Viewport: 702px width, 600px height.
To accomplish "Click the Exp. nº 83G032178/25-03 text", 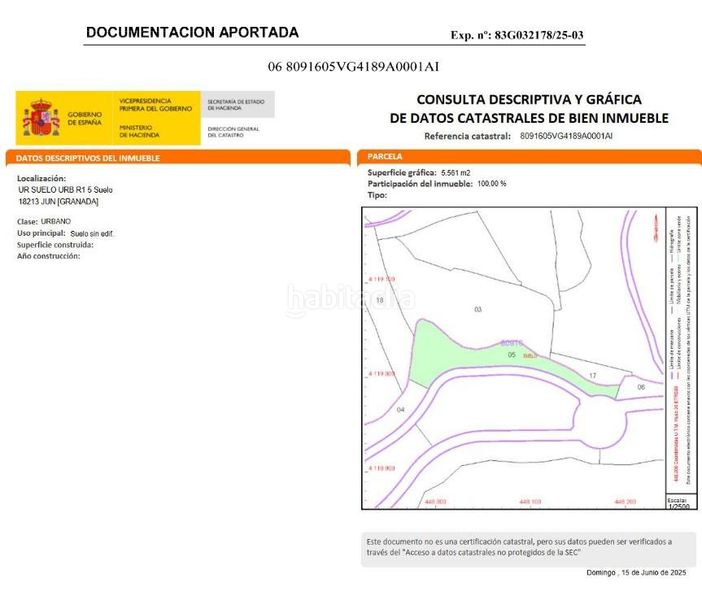I will pos(517,35).
